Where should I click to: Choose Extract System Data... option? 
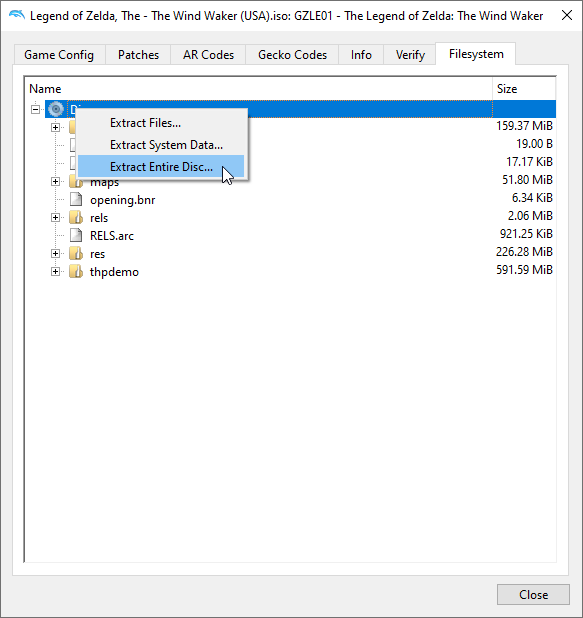tap(161, 145)
